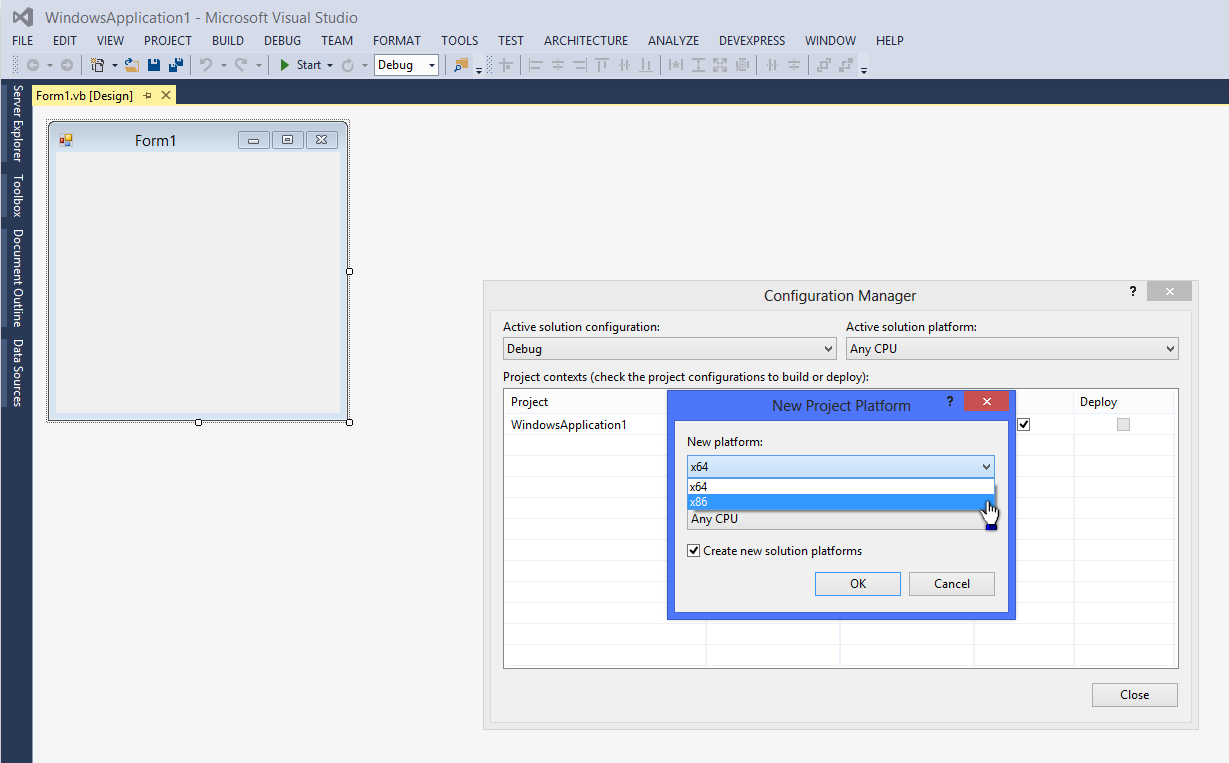Open the Toolbox side tab
1229x763 pixels.
tap(17, 196)
